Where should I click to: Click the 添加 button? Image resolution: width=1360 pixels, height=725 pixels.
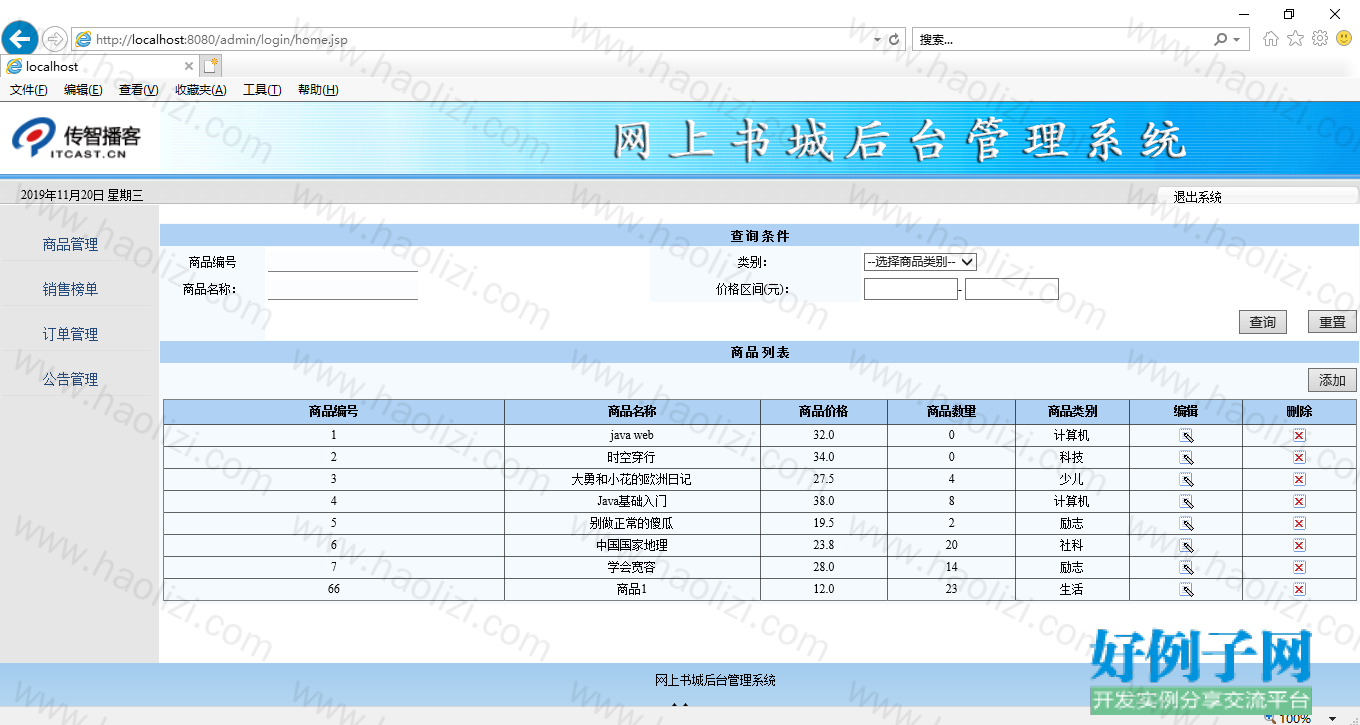[1332, 380]
